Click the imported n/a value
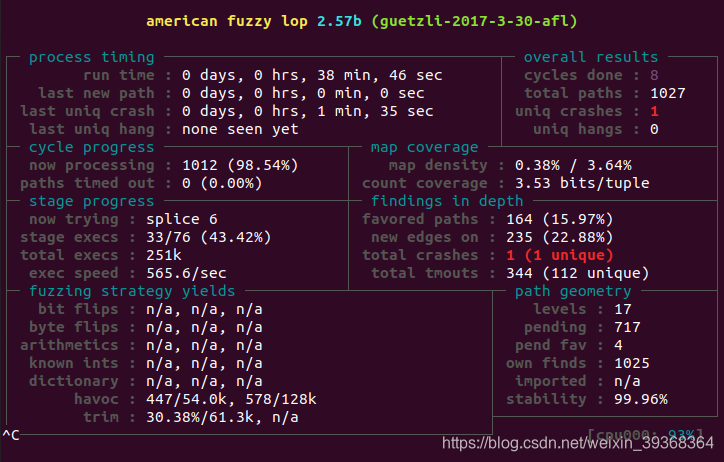 tap(627, 381)
